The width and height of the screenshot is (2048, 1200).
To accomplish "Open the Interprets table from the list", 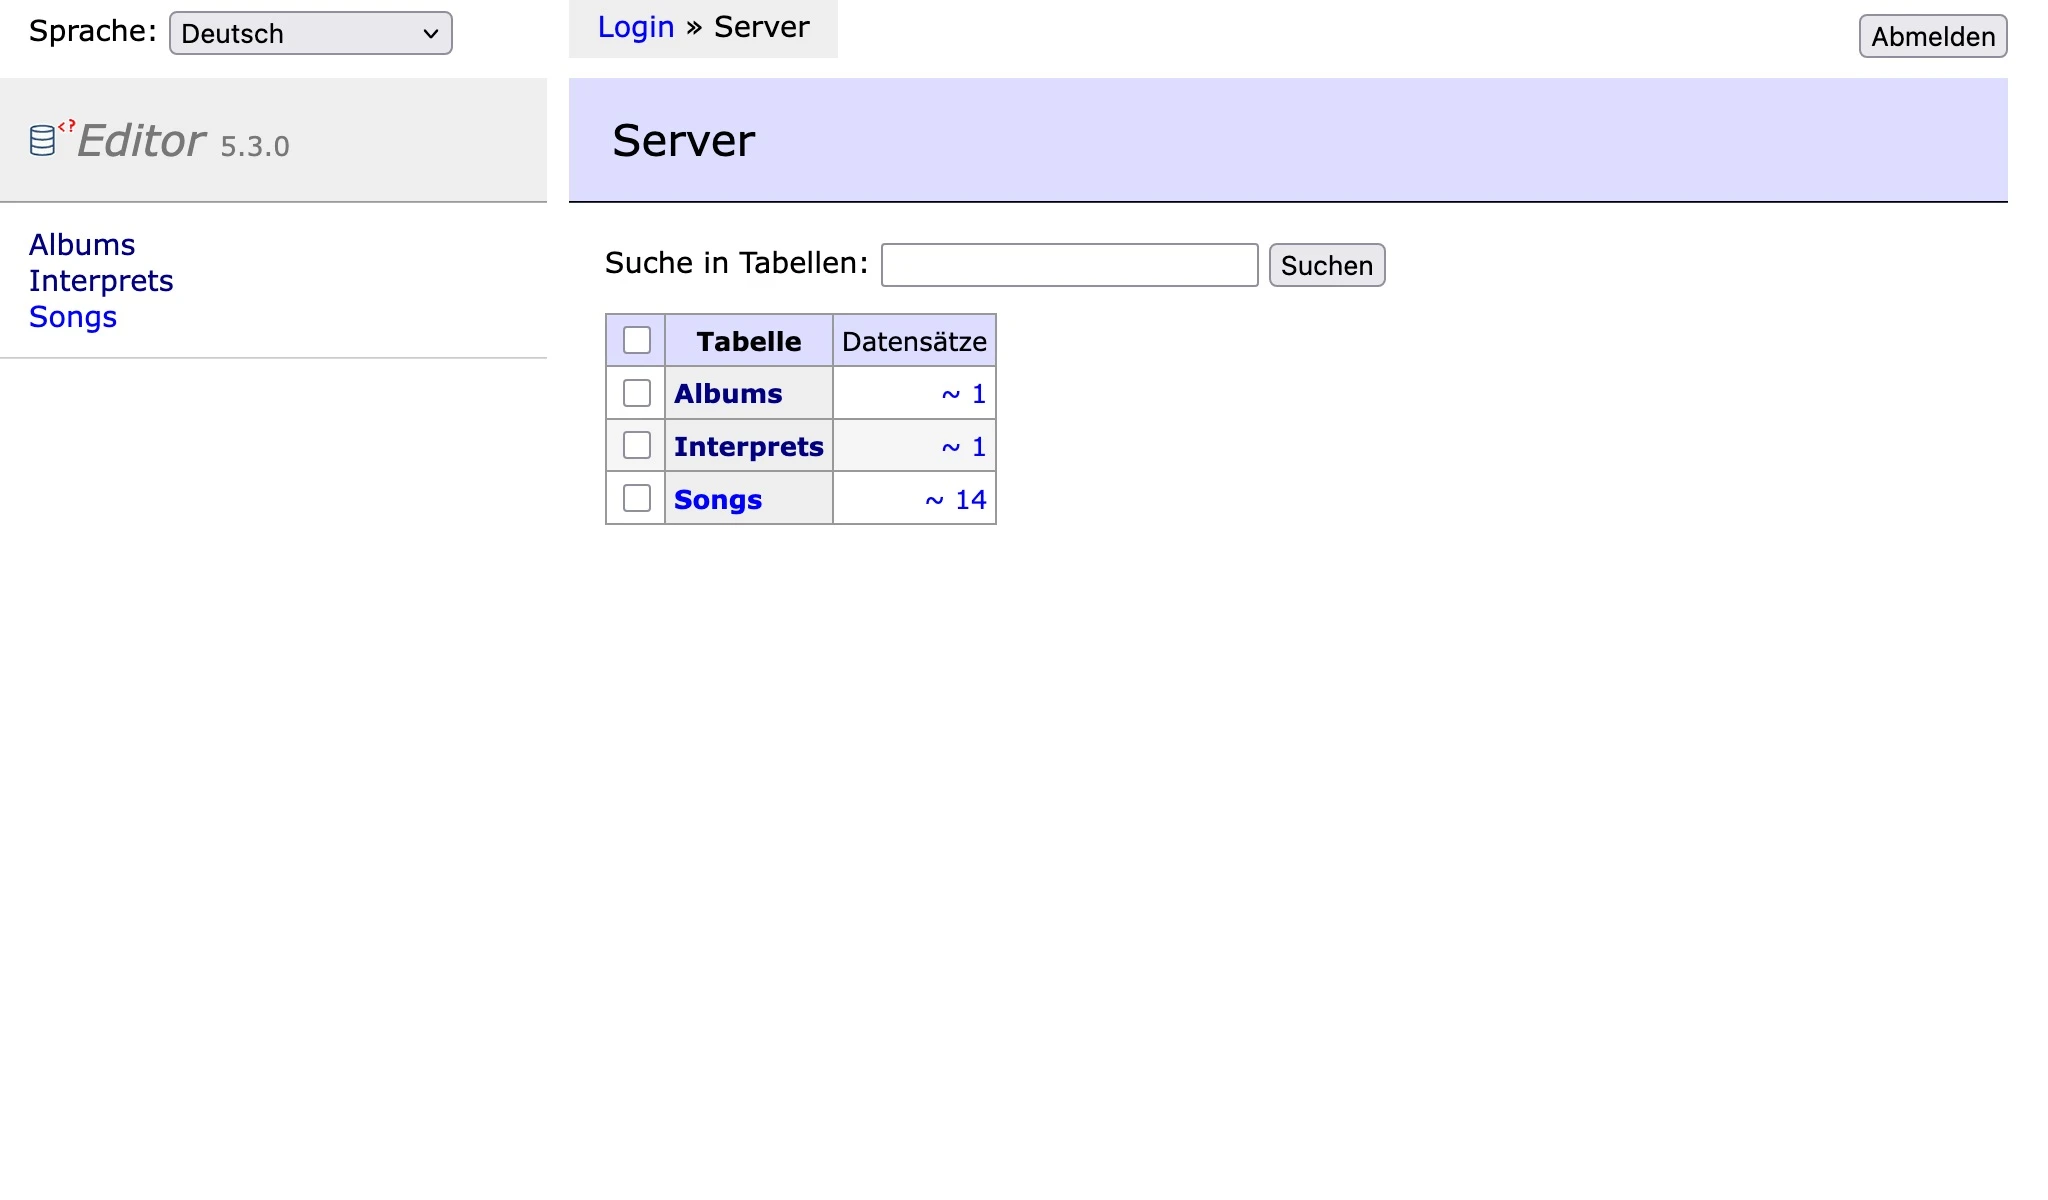I will 748,446.
